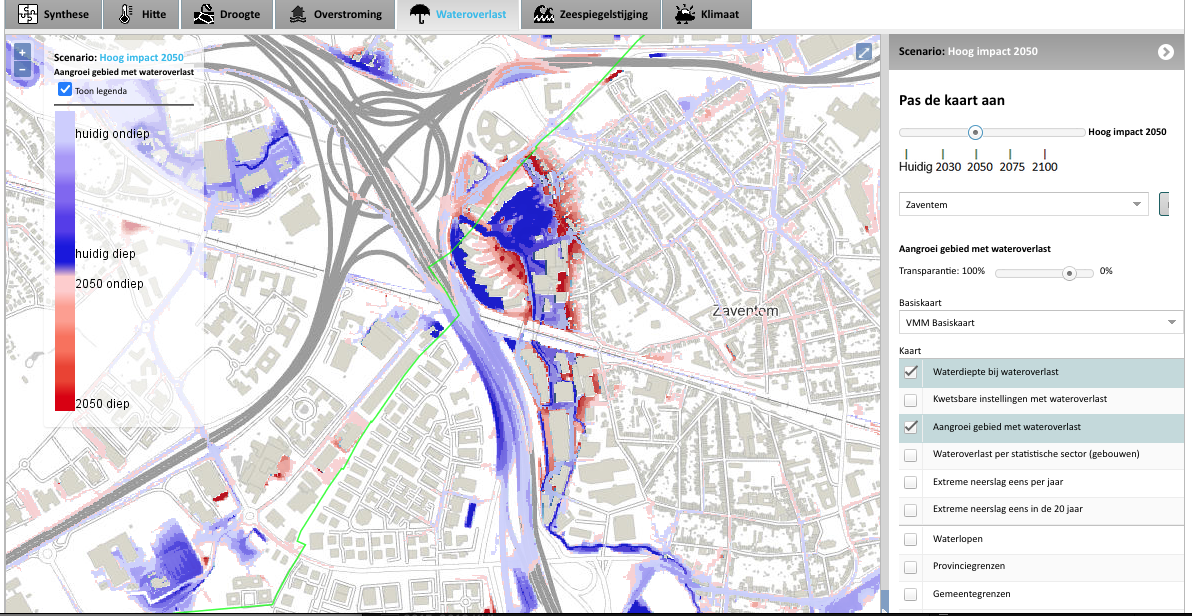The width and height of the screenshot is (1192, 616).
Task: Collapse scenario panel with arrow button
Action: point(1165,52)
